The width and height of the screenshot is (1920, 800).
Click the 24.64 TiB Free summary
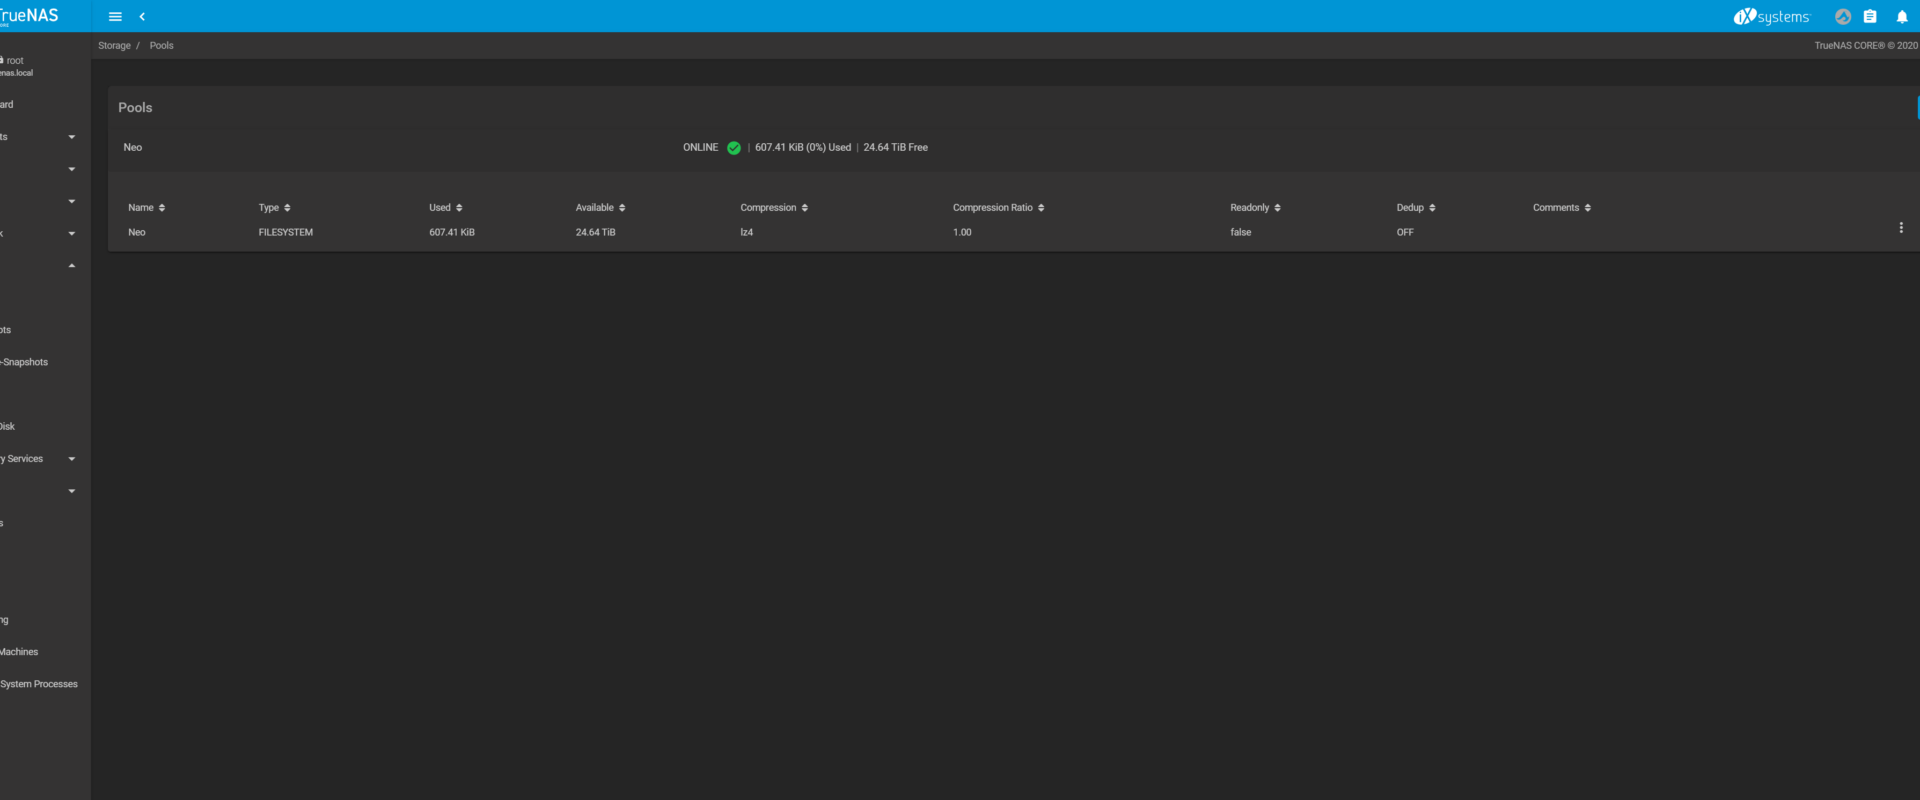(895, 148)
